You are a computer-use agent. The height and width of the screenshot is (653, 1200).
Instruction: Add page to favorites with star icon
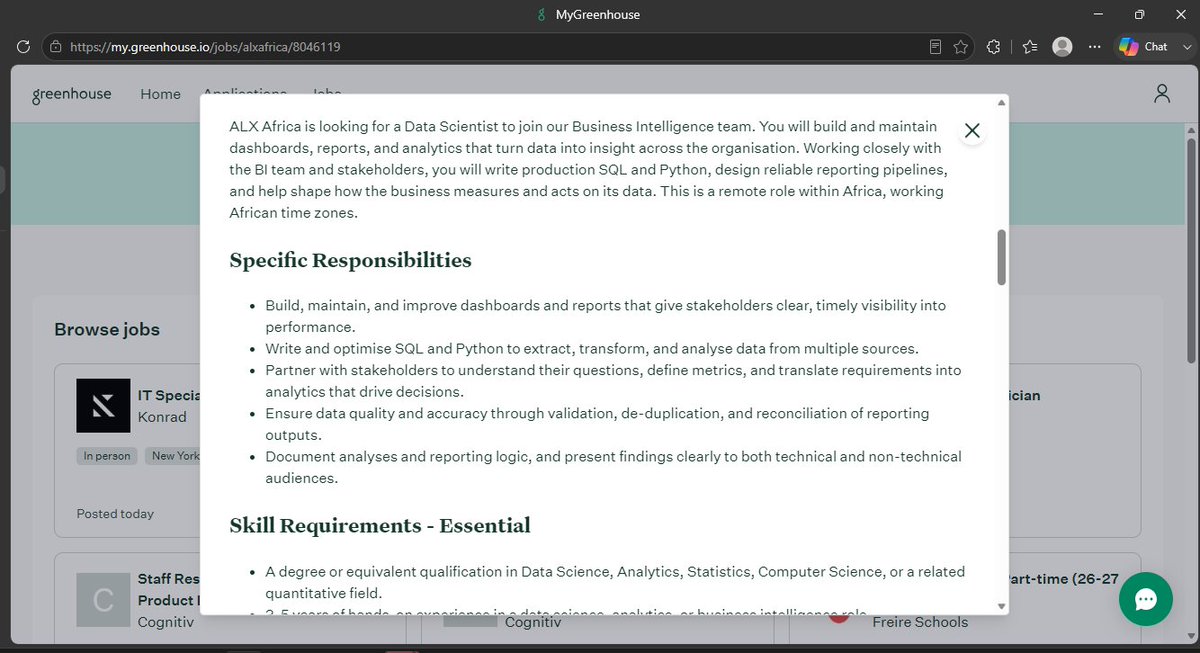[x=961, y=46]
